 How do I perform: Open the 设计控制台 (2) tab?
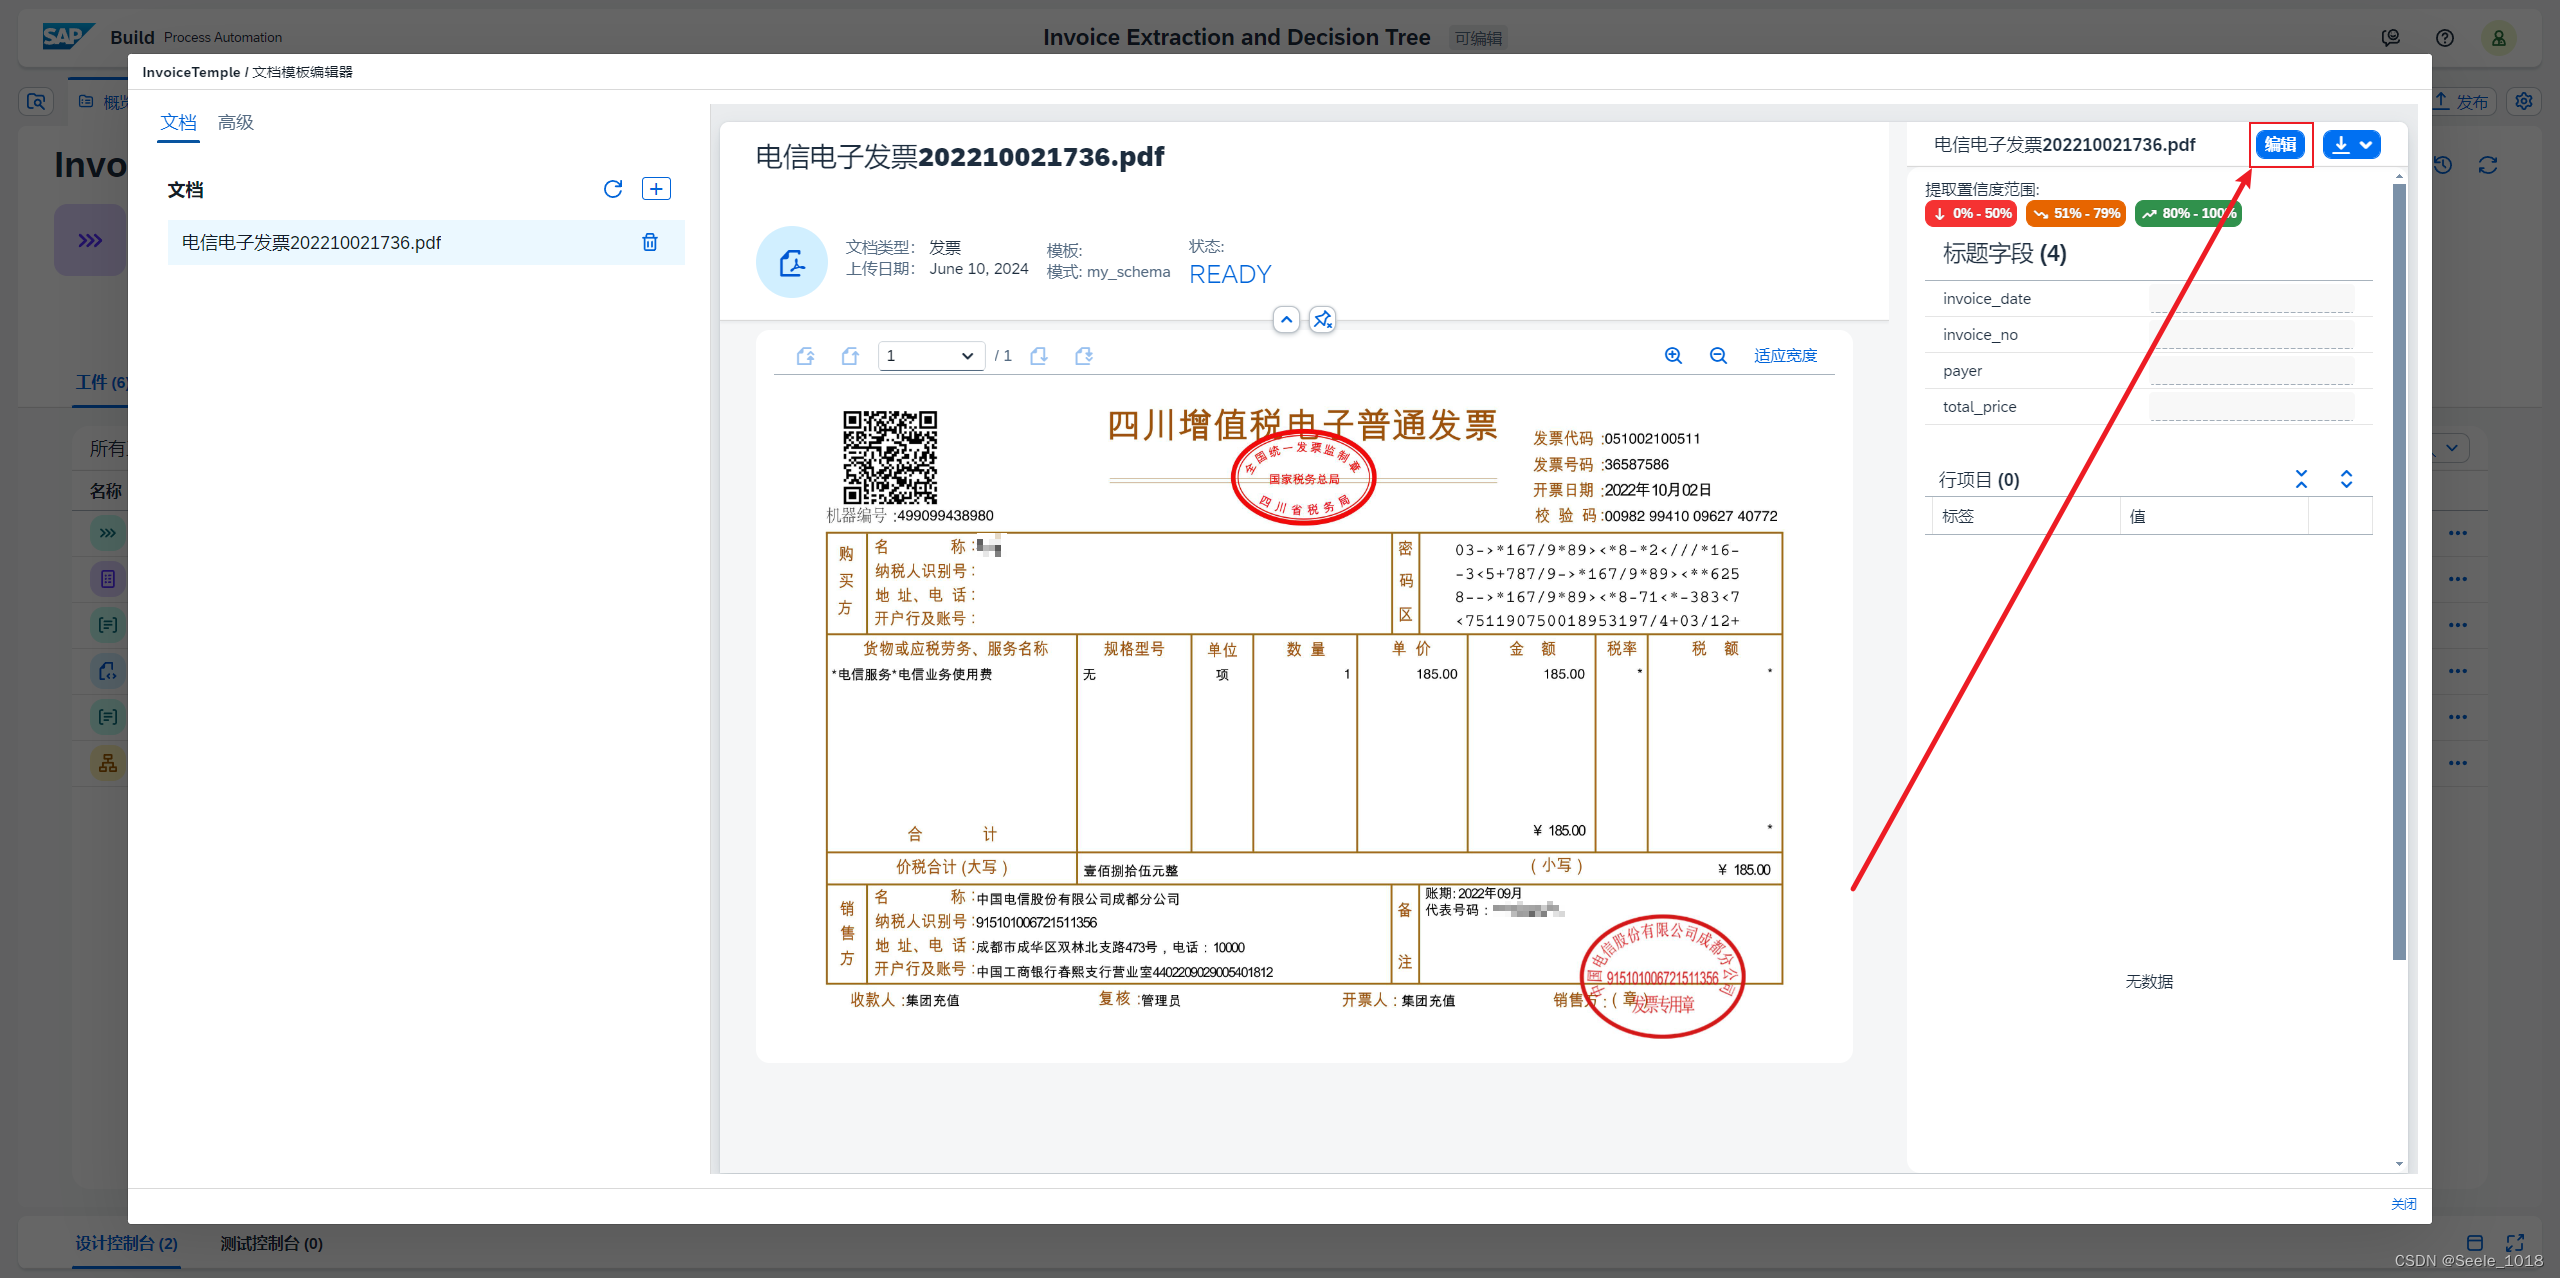point(126,1243)
